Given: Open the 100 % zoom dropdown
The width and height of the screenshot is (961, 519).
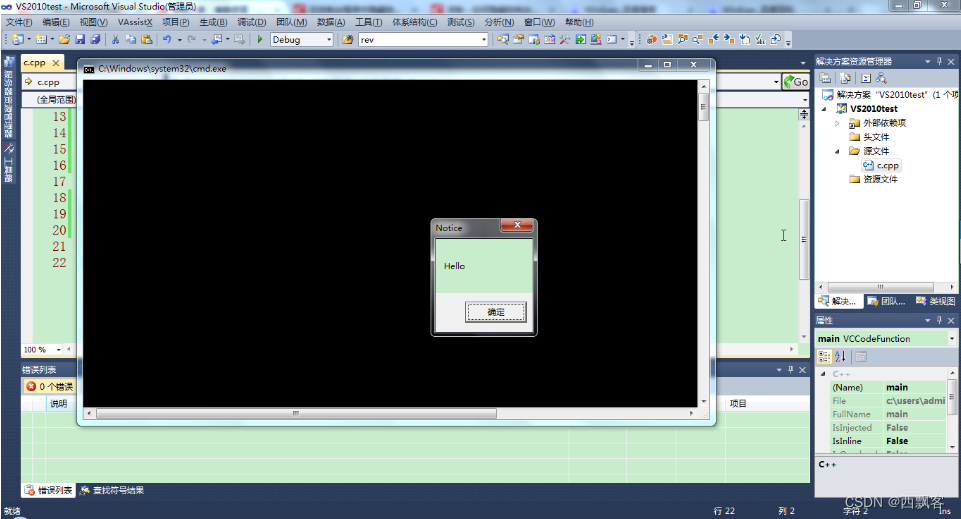Looking at the screenshot, I should point(59,349).
